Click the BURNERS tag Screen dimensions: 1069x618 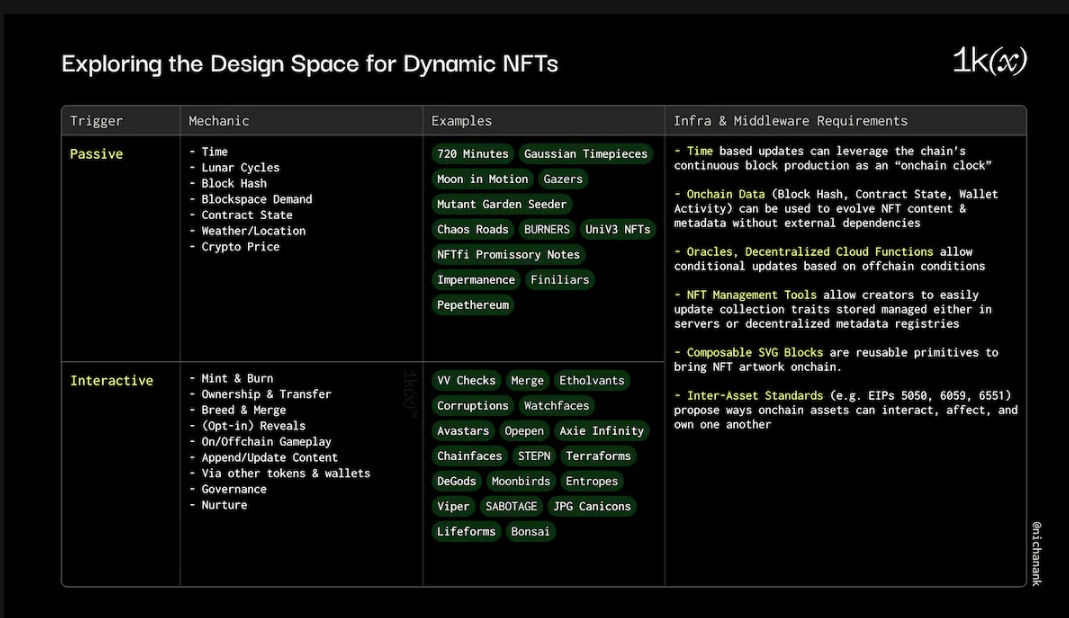tap(547, 229)
